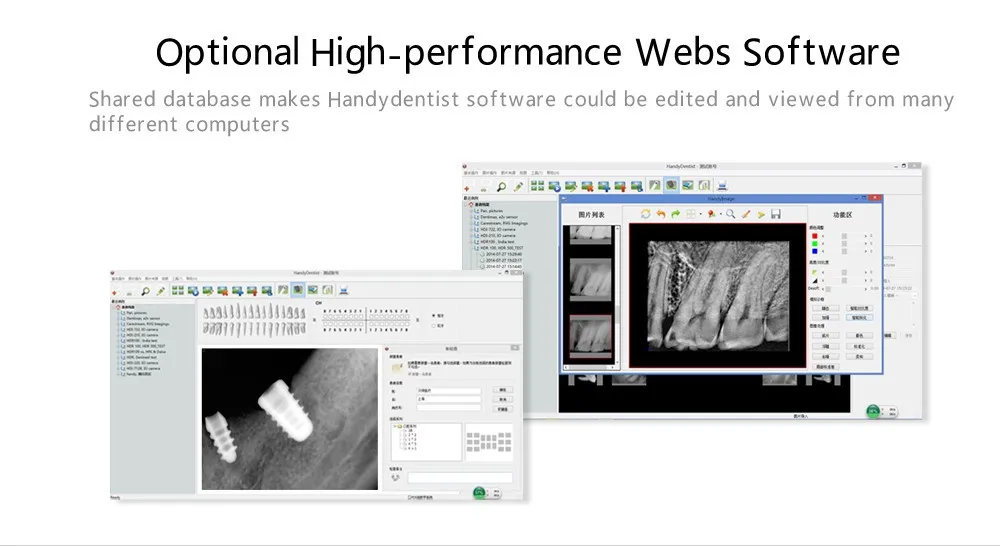Select the first radio button beside tooth chart

(x=434, y=316)
